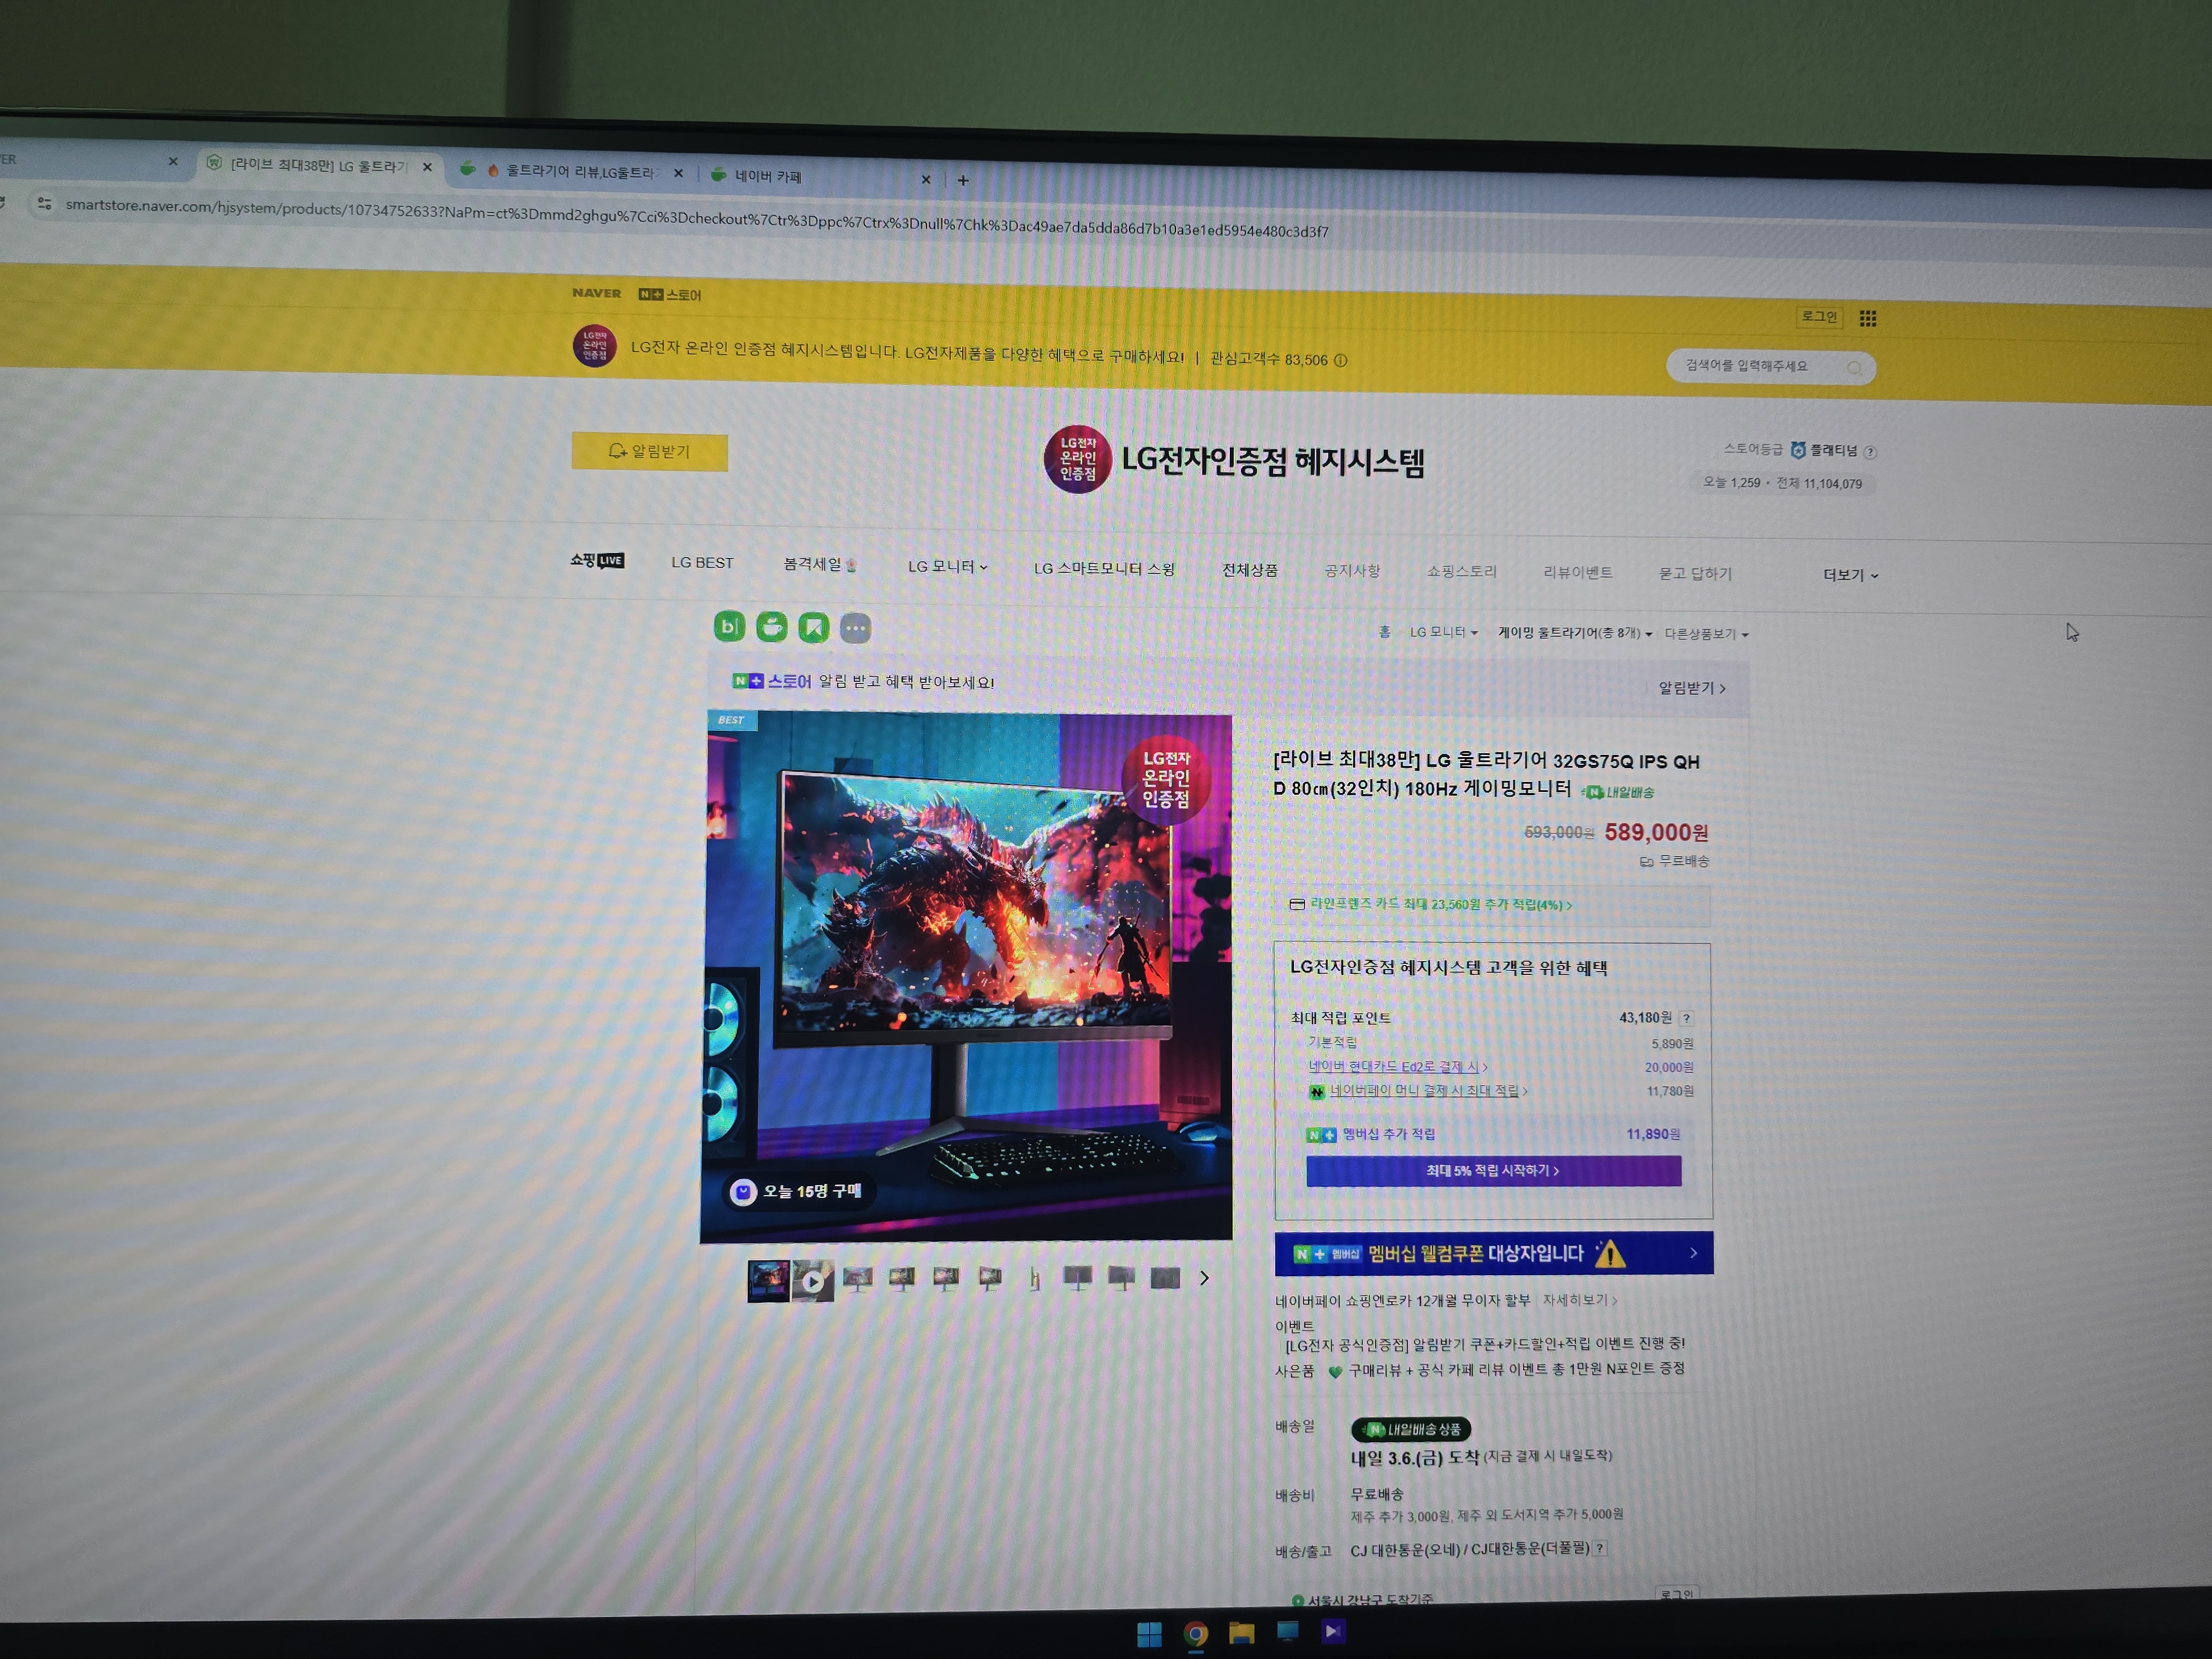Play the product video thumbnail
Screen dimensions: 2212x1659
812,1280
